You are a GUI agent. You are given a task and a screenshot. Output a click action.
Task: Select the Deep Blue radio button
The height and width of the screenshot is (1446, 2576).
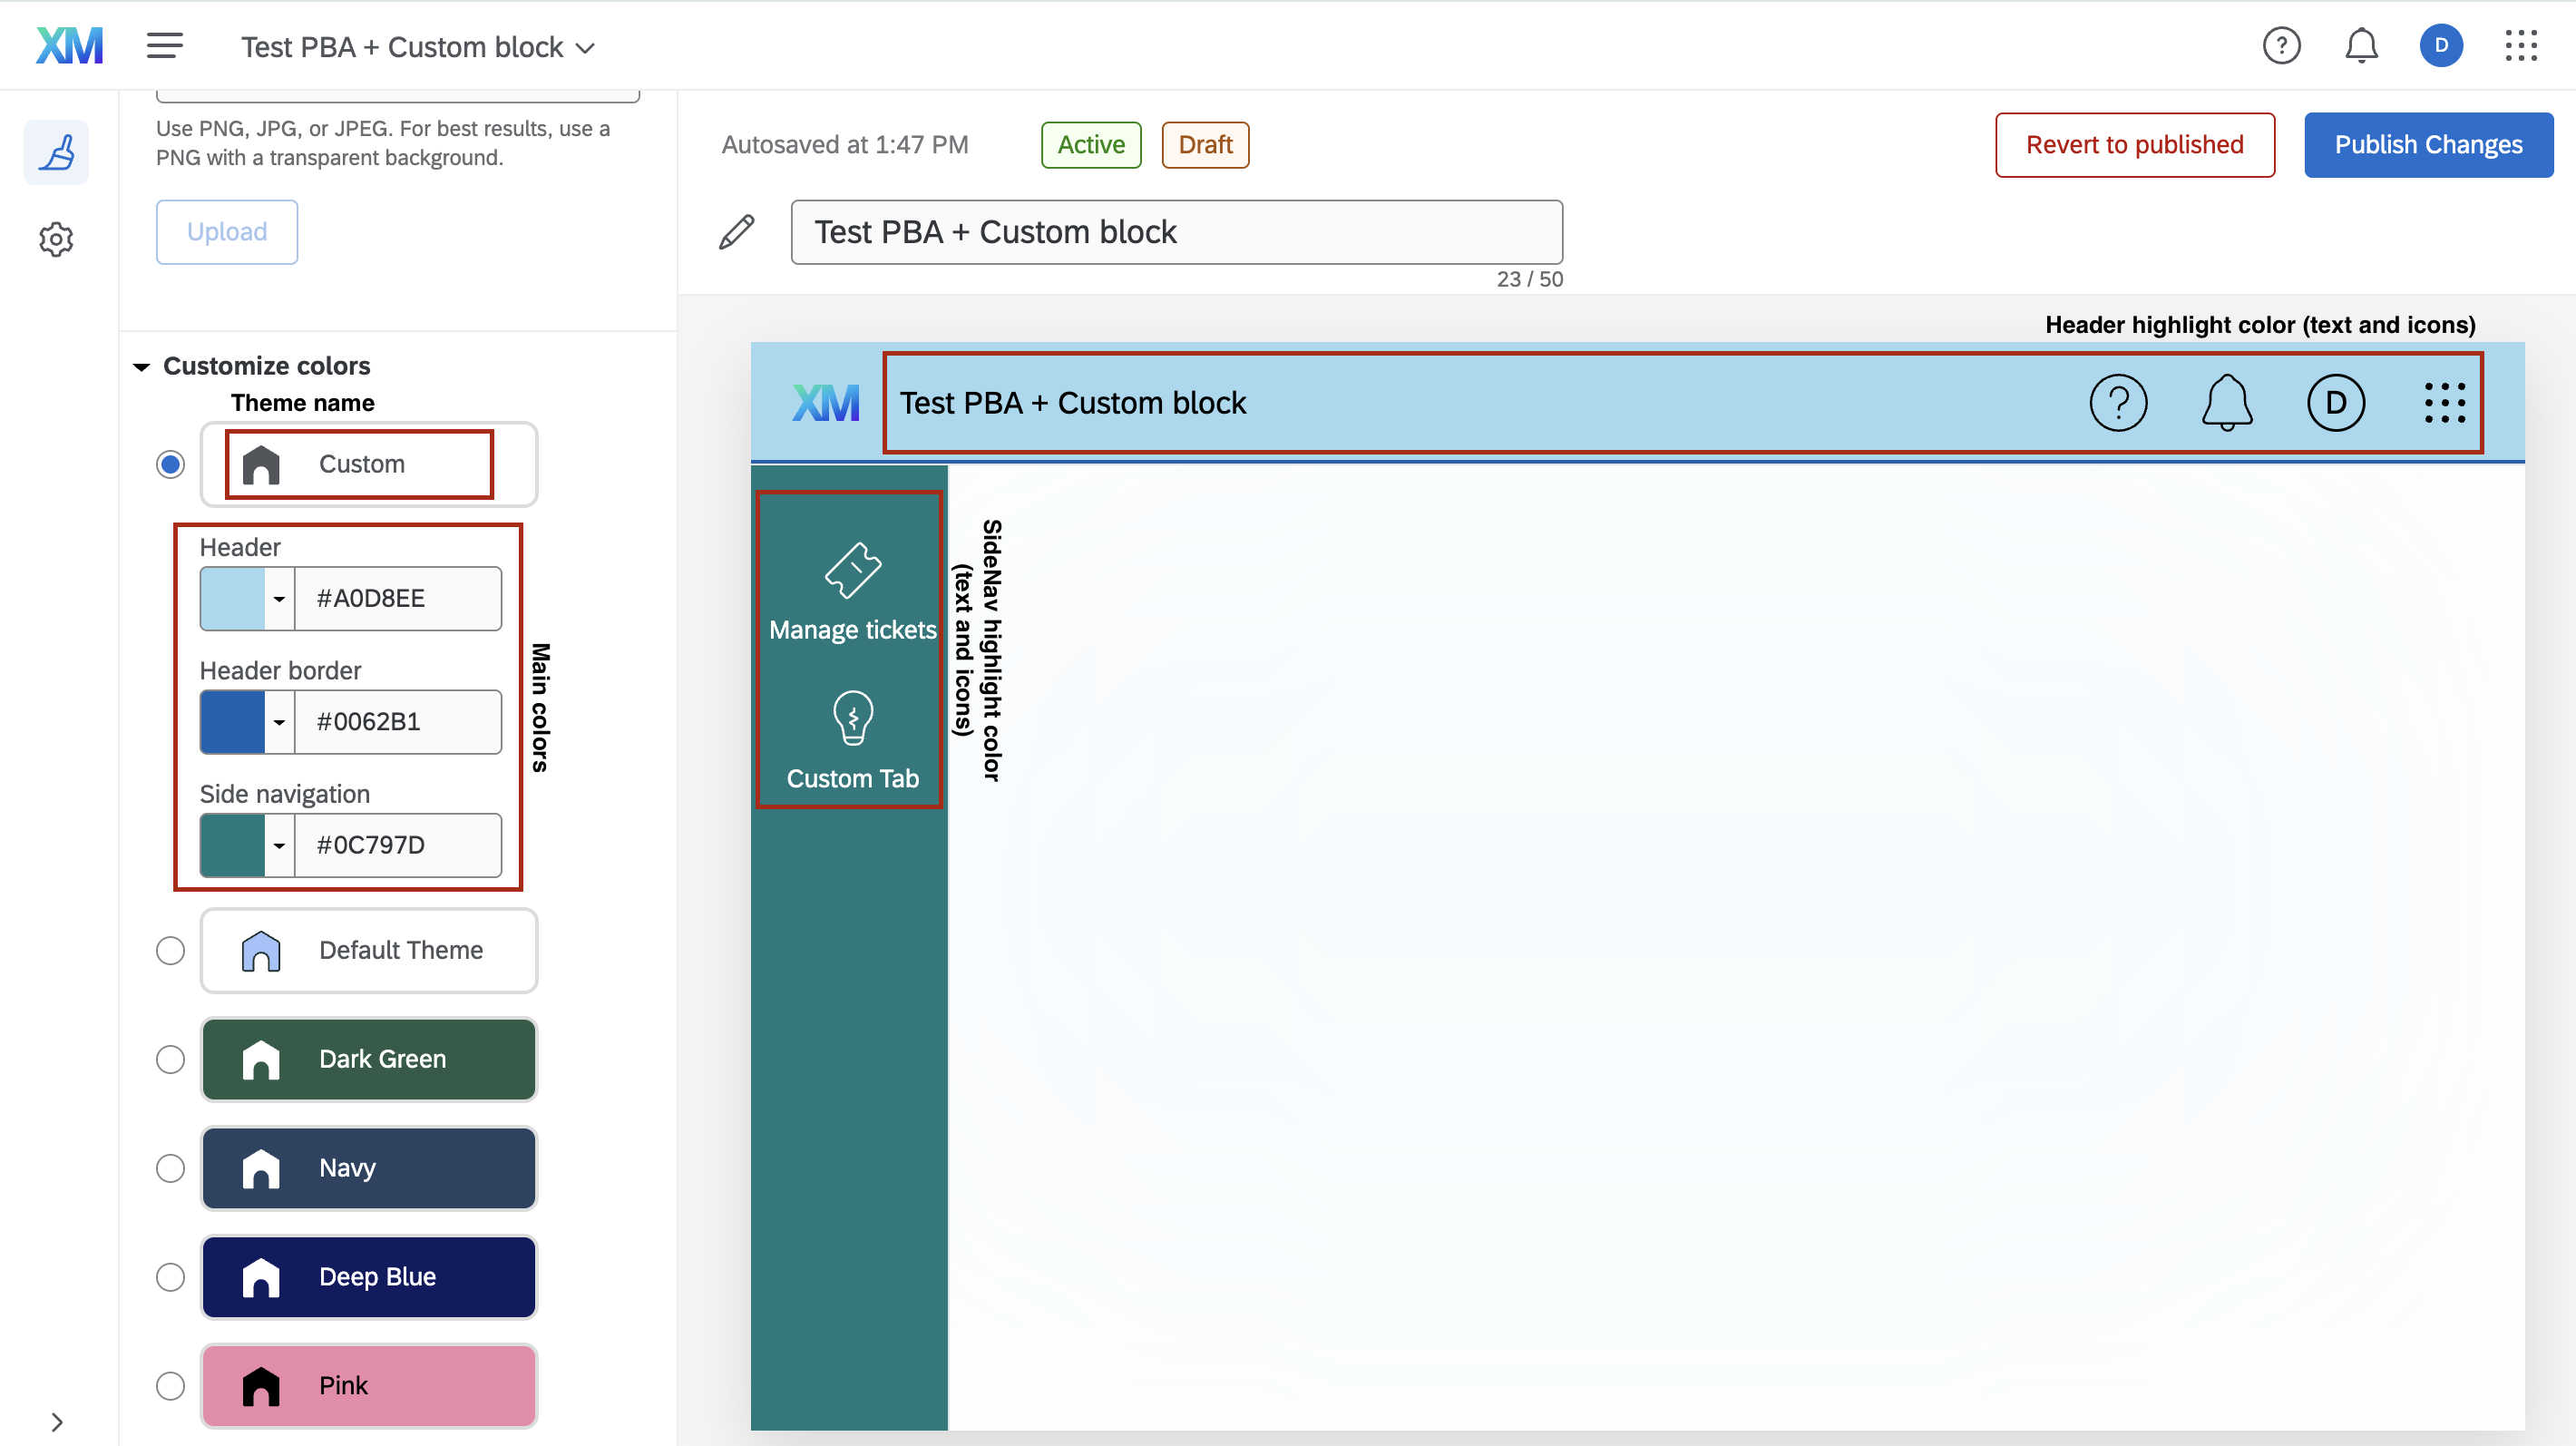pos(171,1278)
